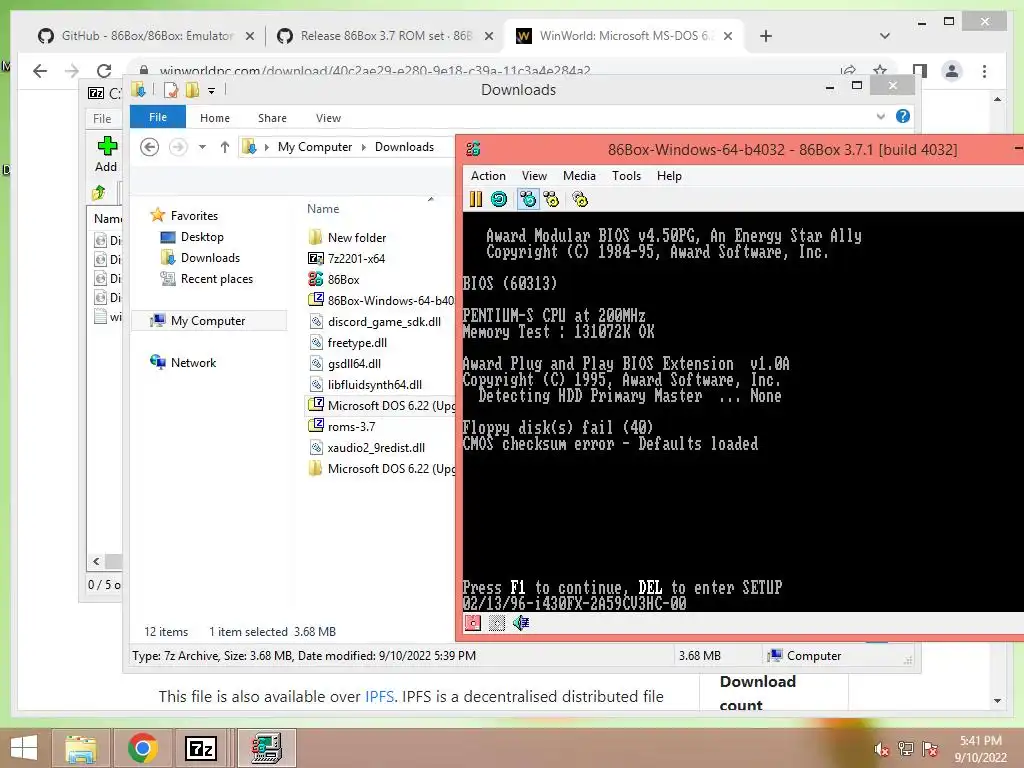Click My Computer in the address breadcrumb
The width and height of the screenshot is (1024, 768).
[315, 147]
